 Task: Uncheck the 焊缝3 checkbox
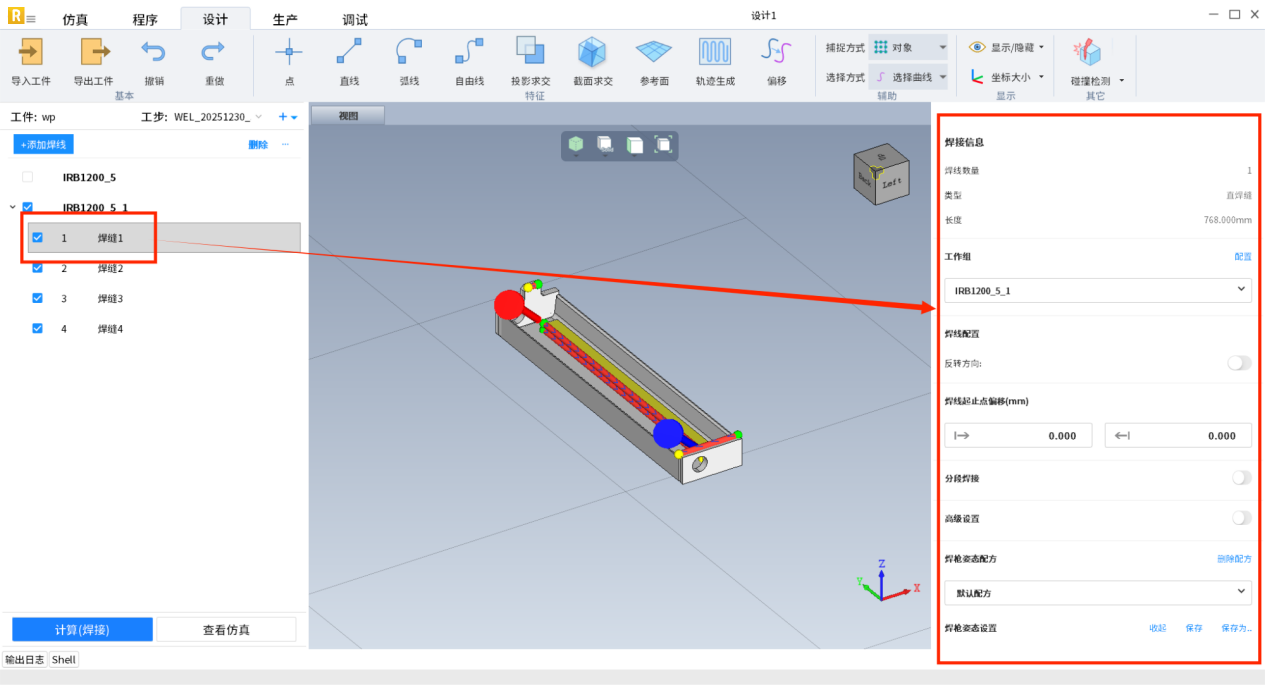[38, 298]
